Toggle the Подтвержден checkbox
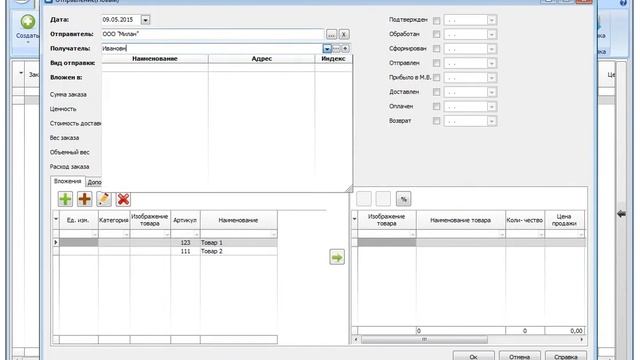The width and height of the screenshot is (640, 360). pos(436,20)
